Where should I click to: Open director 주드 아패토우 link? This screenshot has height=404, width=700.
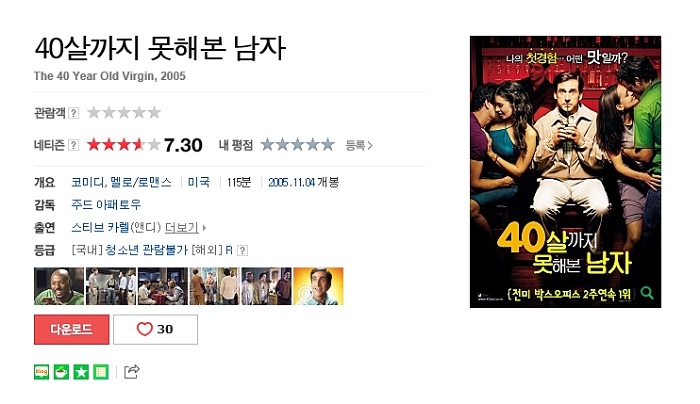point(106,205)
